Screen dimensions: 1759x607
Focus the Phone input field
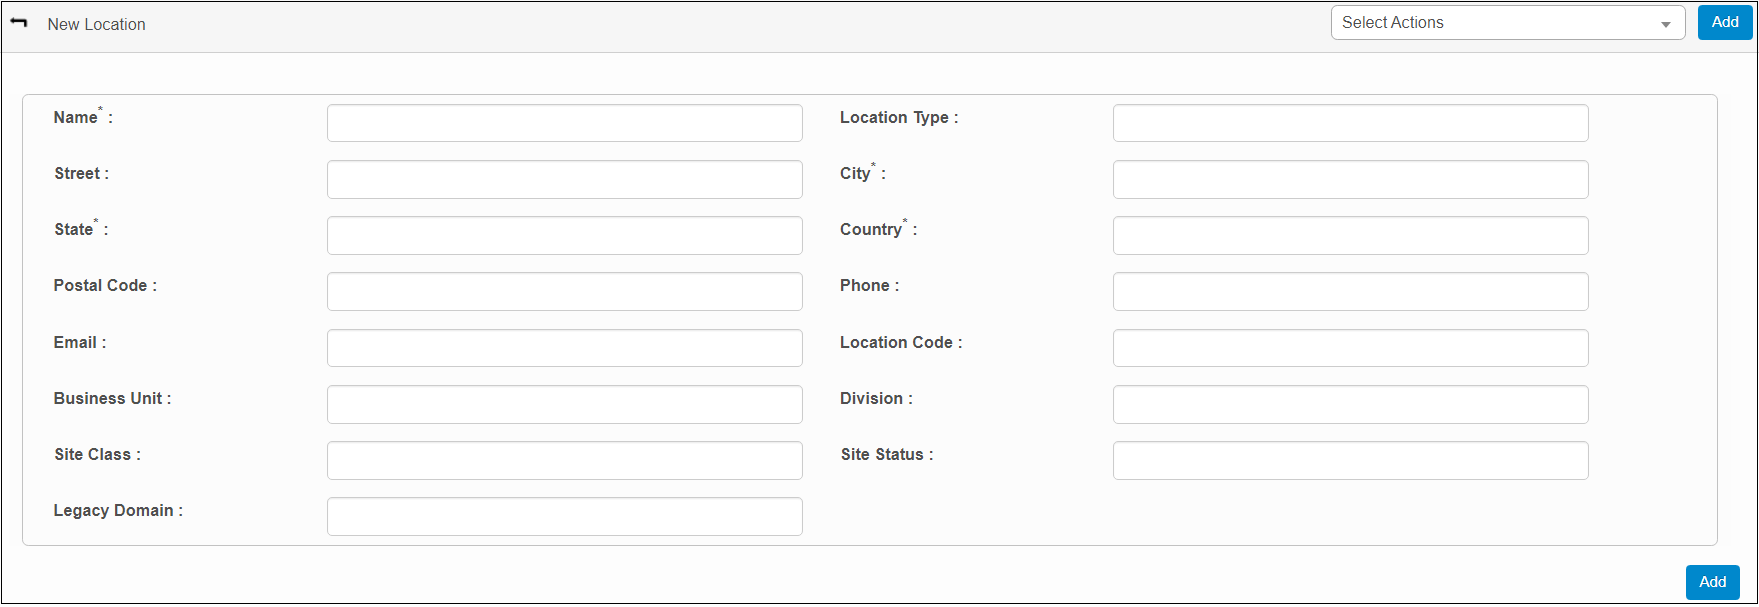pyautogui.click(x=1350, y=291)
